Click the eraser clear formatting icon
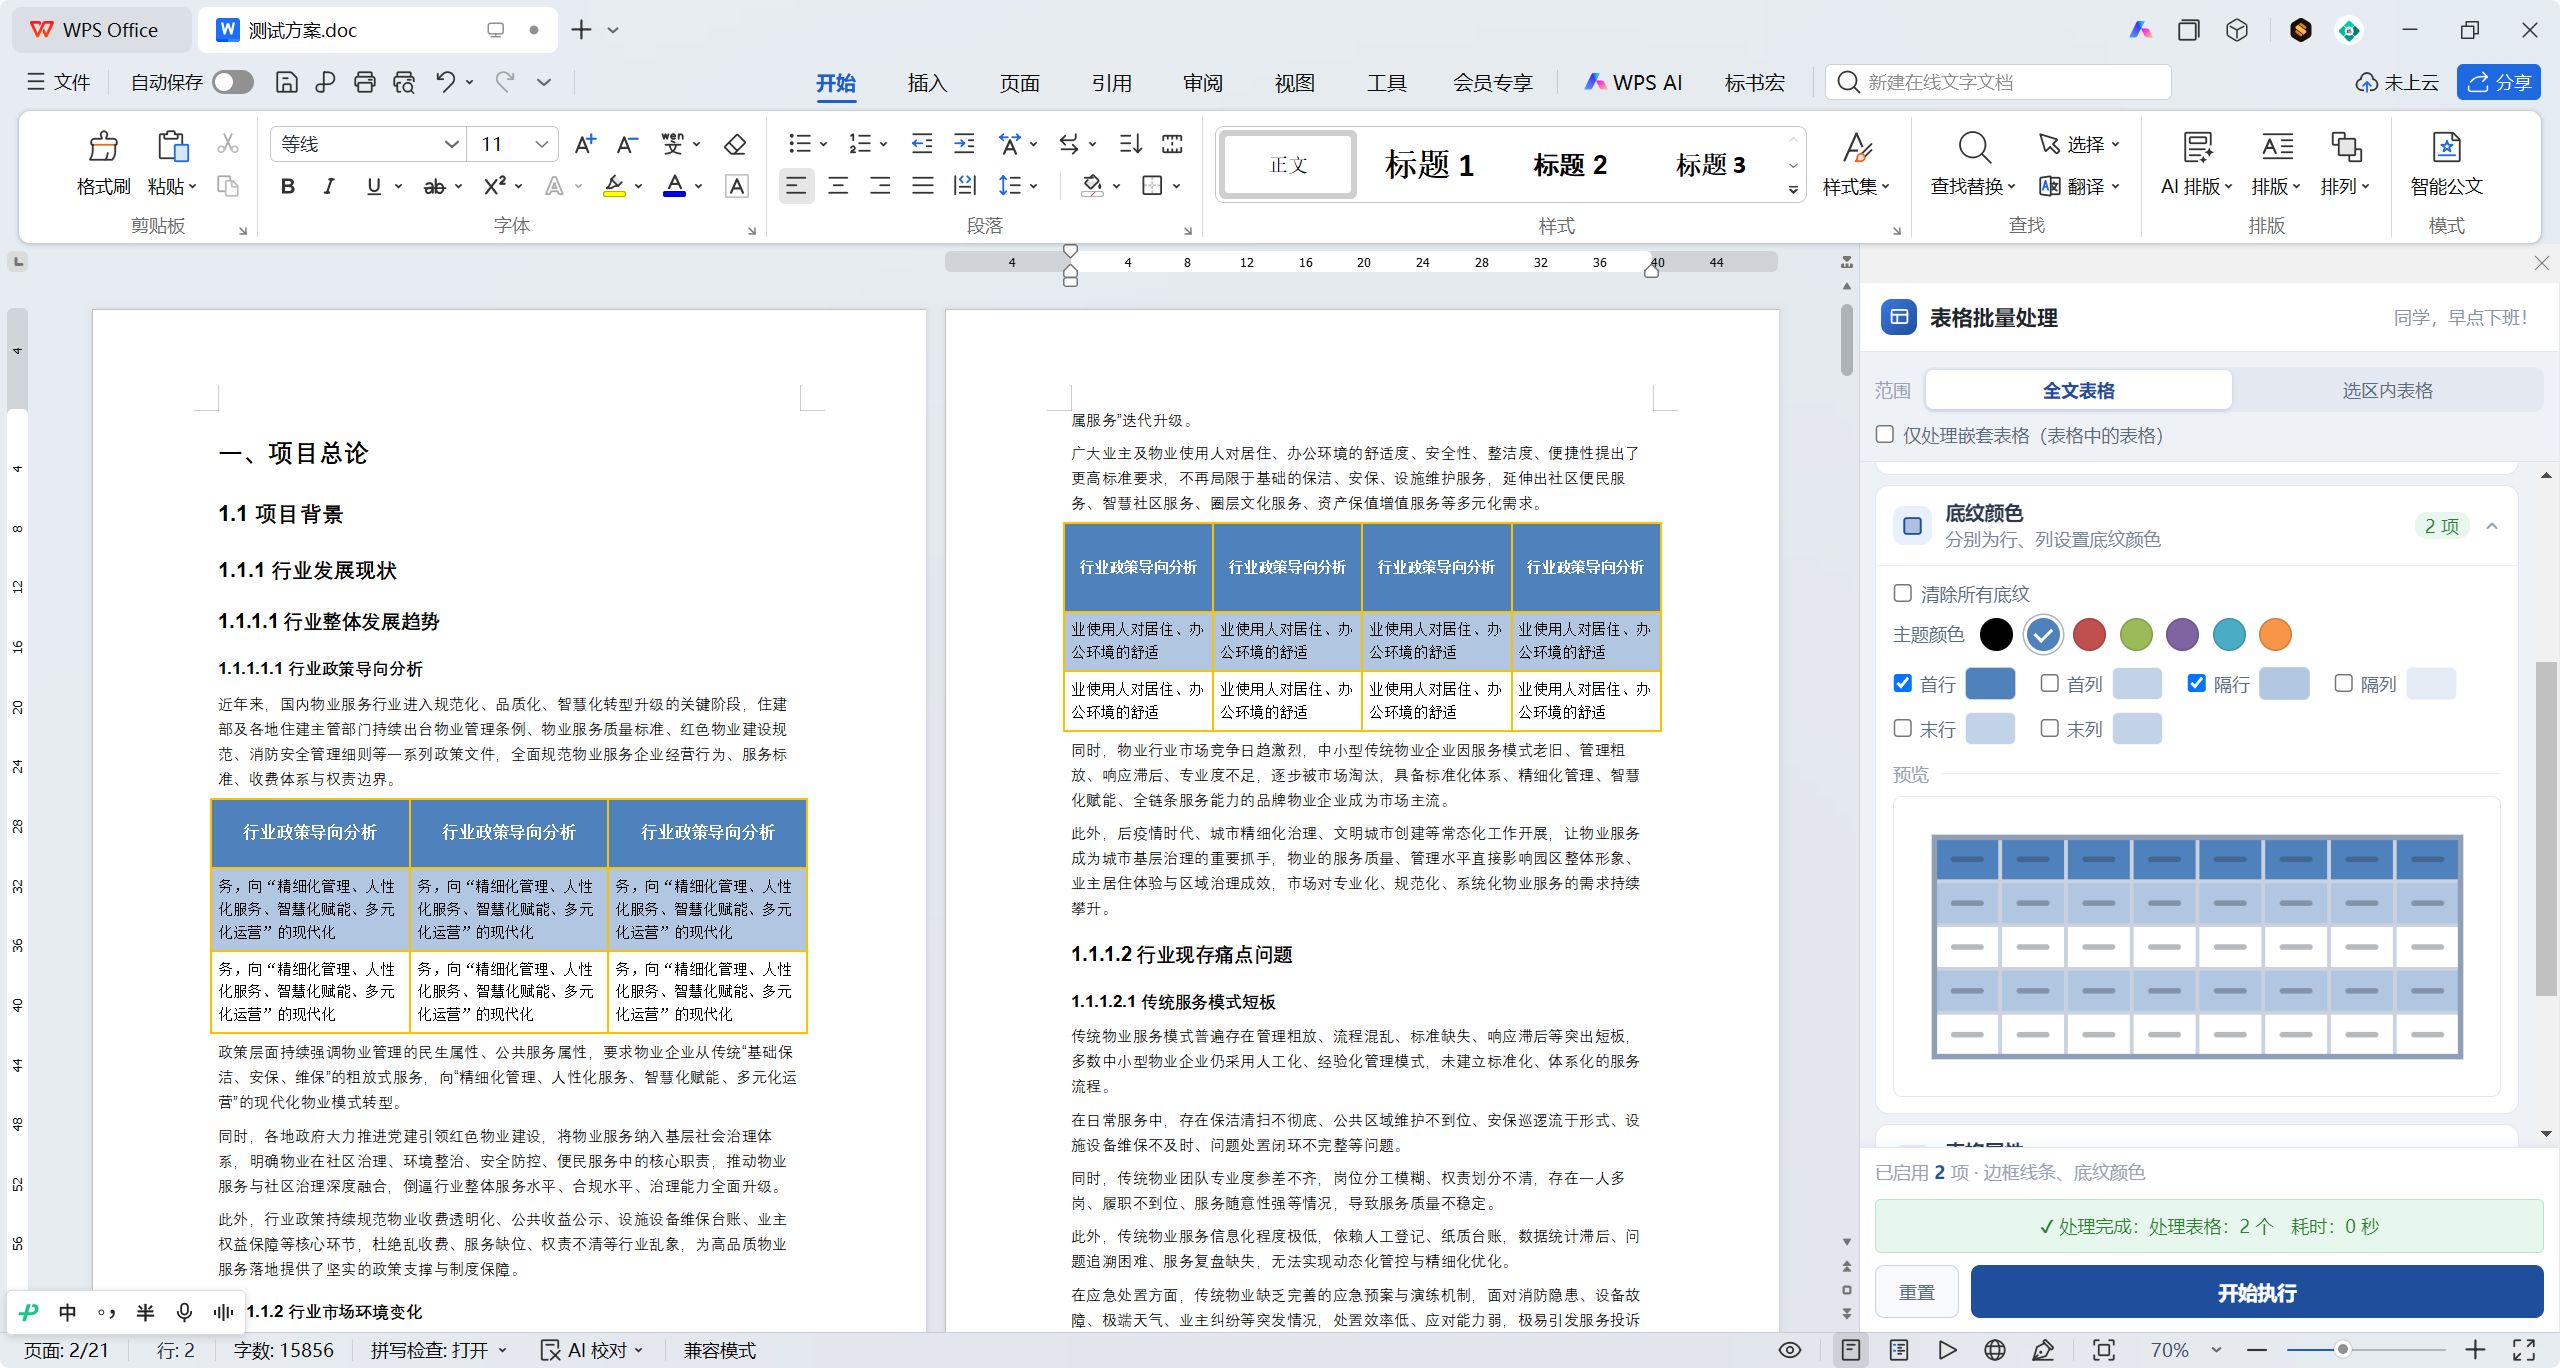Screen dimensions: 2560x1368 [x=735, y=145]
